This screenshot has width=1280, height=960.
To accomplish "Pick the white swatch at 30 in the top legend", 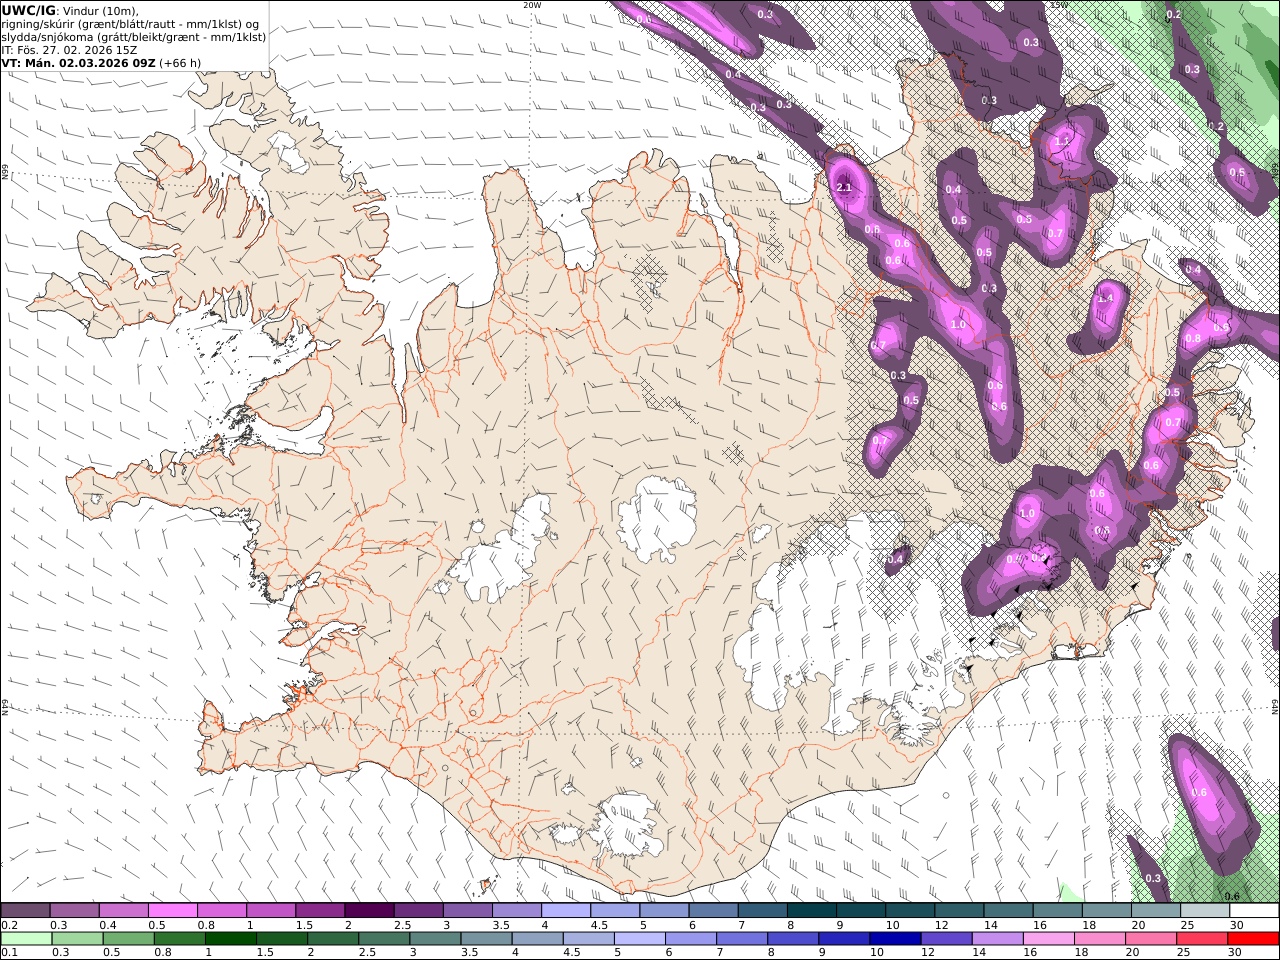I will coord(1255,911).
